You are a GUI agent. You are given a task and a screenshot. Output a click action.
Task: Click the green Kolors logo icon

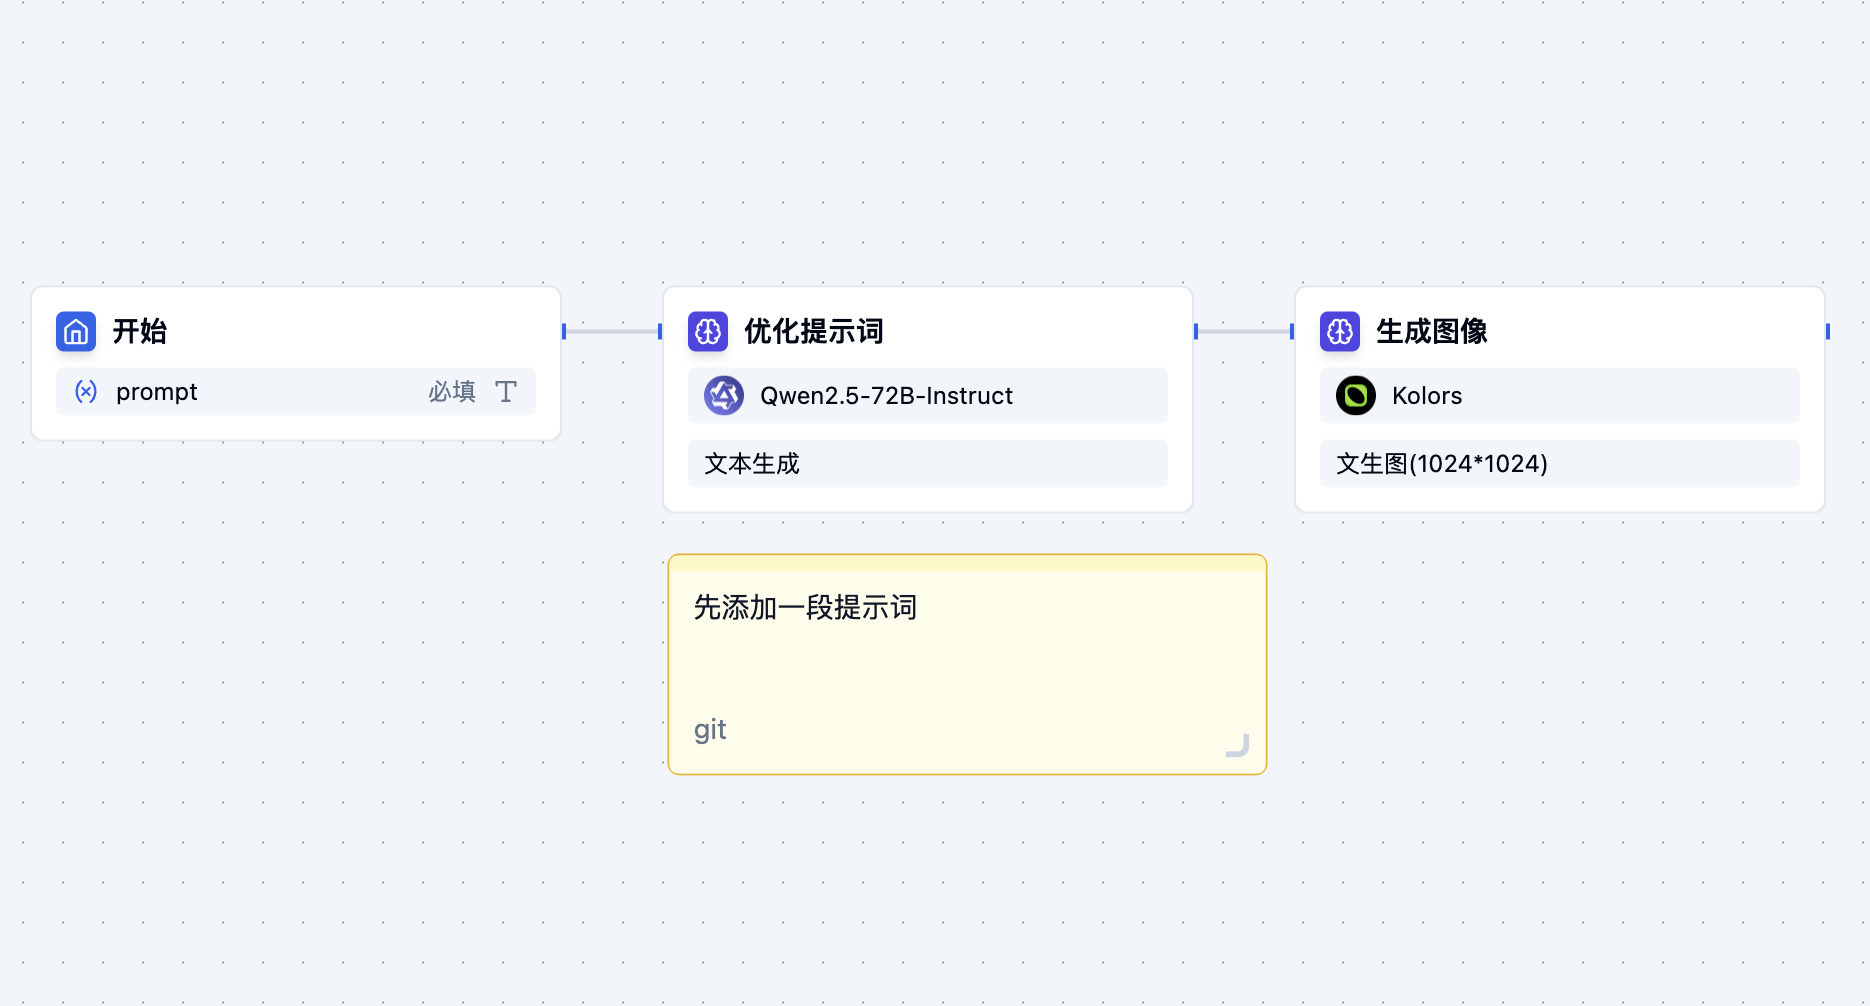[1355, 395]
